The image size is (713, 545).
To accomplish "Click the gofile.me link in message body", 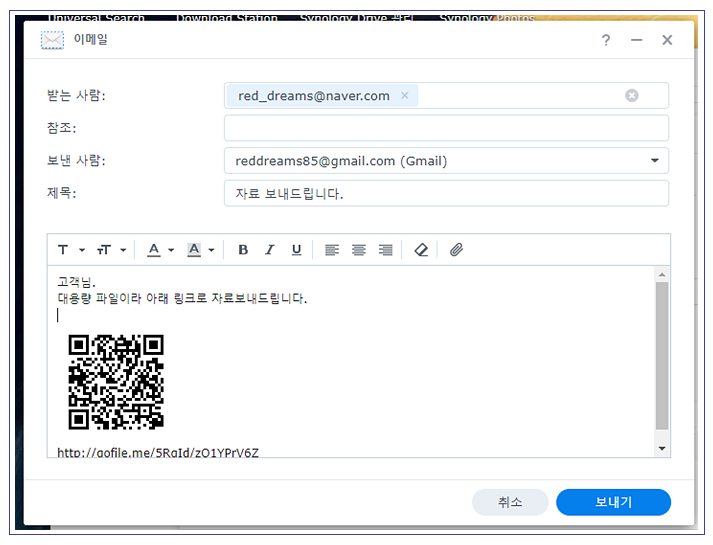I will (158, 452).
